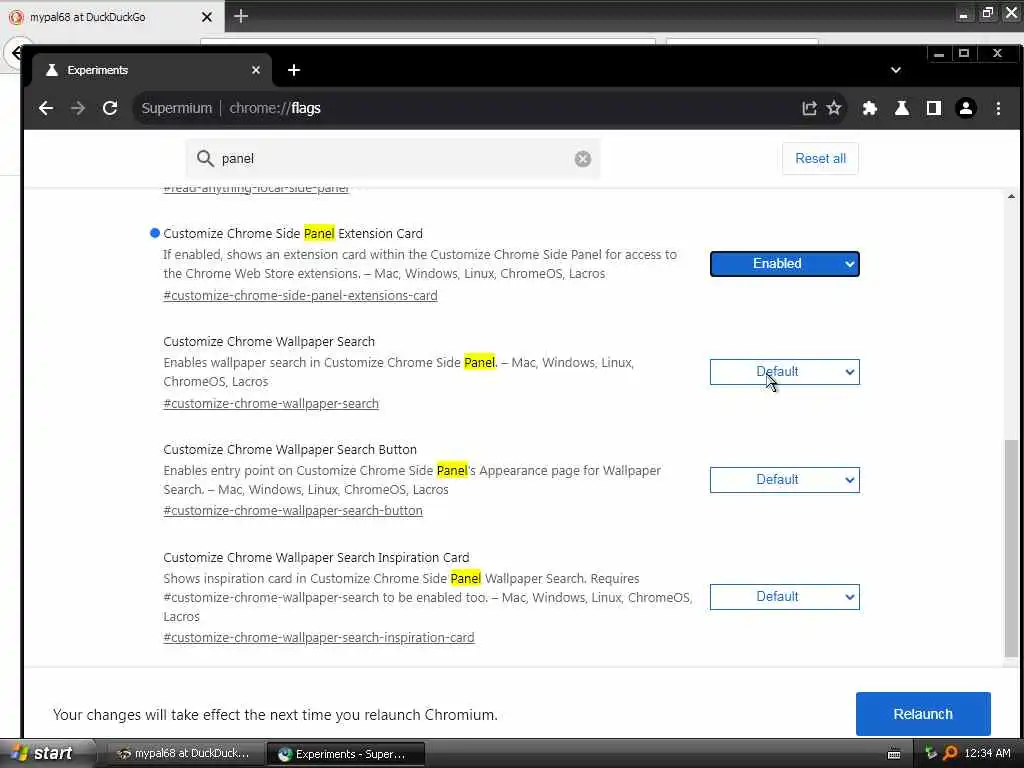Image resolution: width=1024 pixels, height=768 pixels.
Task: Click the orange magnifier tray icon
Action: [950, 754]
